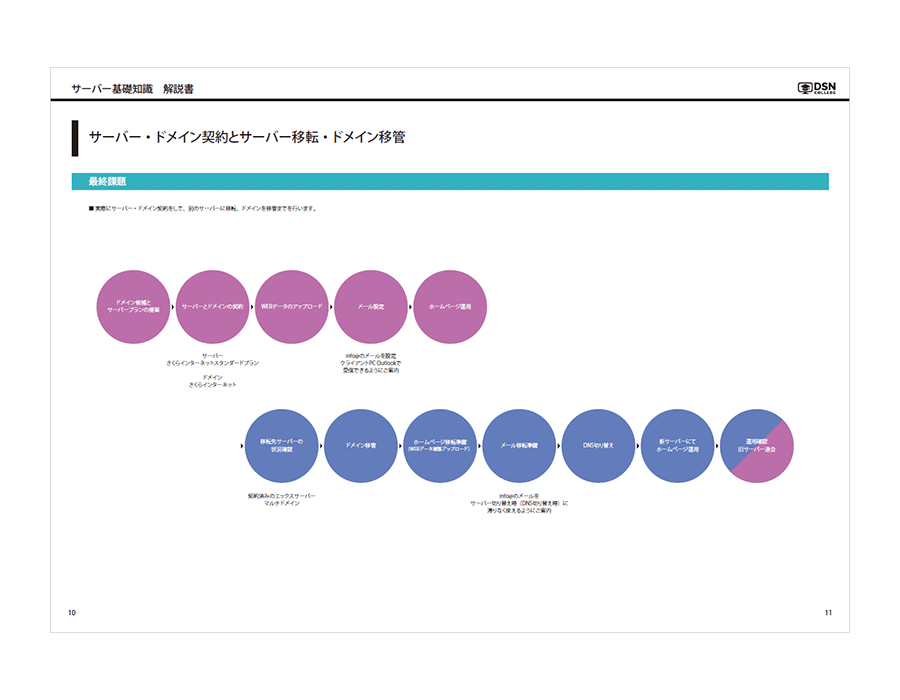The image size is (900, 700).
Task: Click page number 10 at bottom left
Action: [72, 612]
